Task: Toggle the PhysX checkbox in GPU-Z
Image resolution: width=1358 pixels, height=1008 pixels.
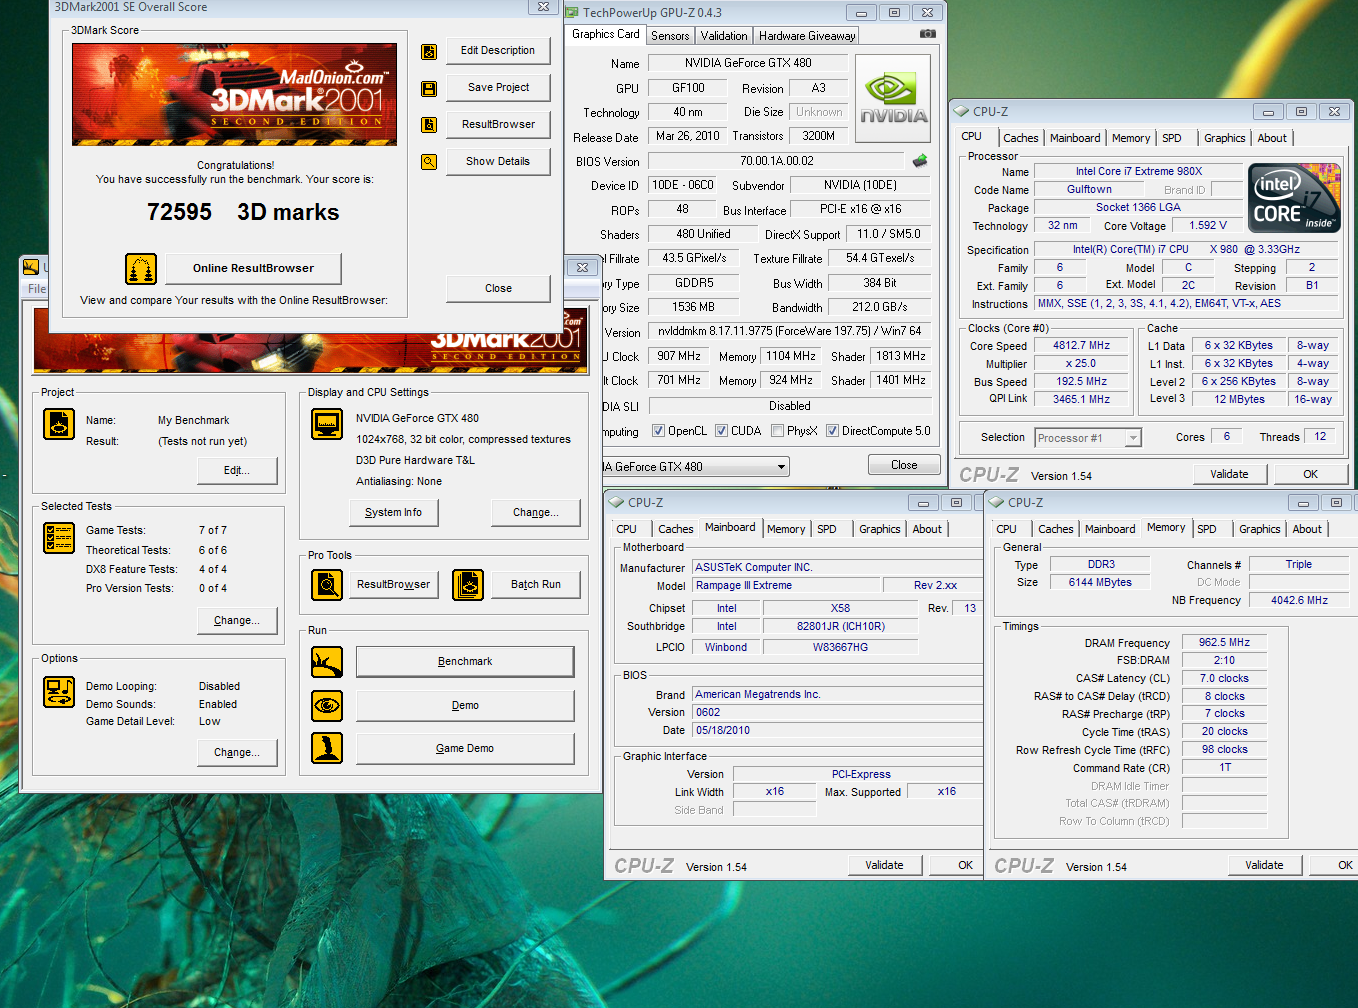Action: click(777, 431)
